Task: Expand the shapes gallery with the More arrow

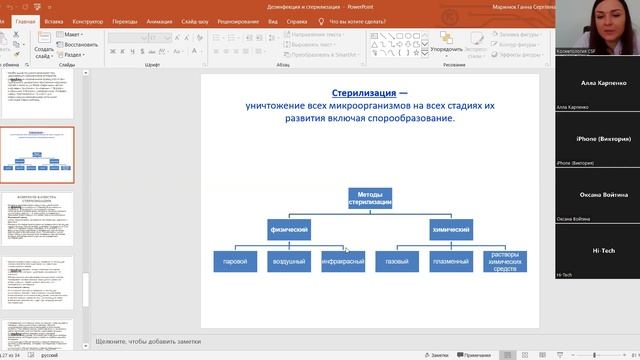Action: [x=424, y=53]
